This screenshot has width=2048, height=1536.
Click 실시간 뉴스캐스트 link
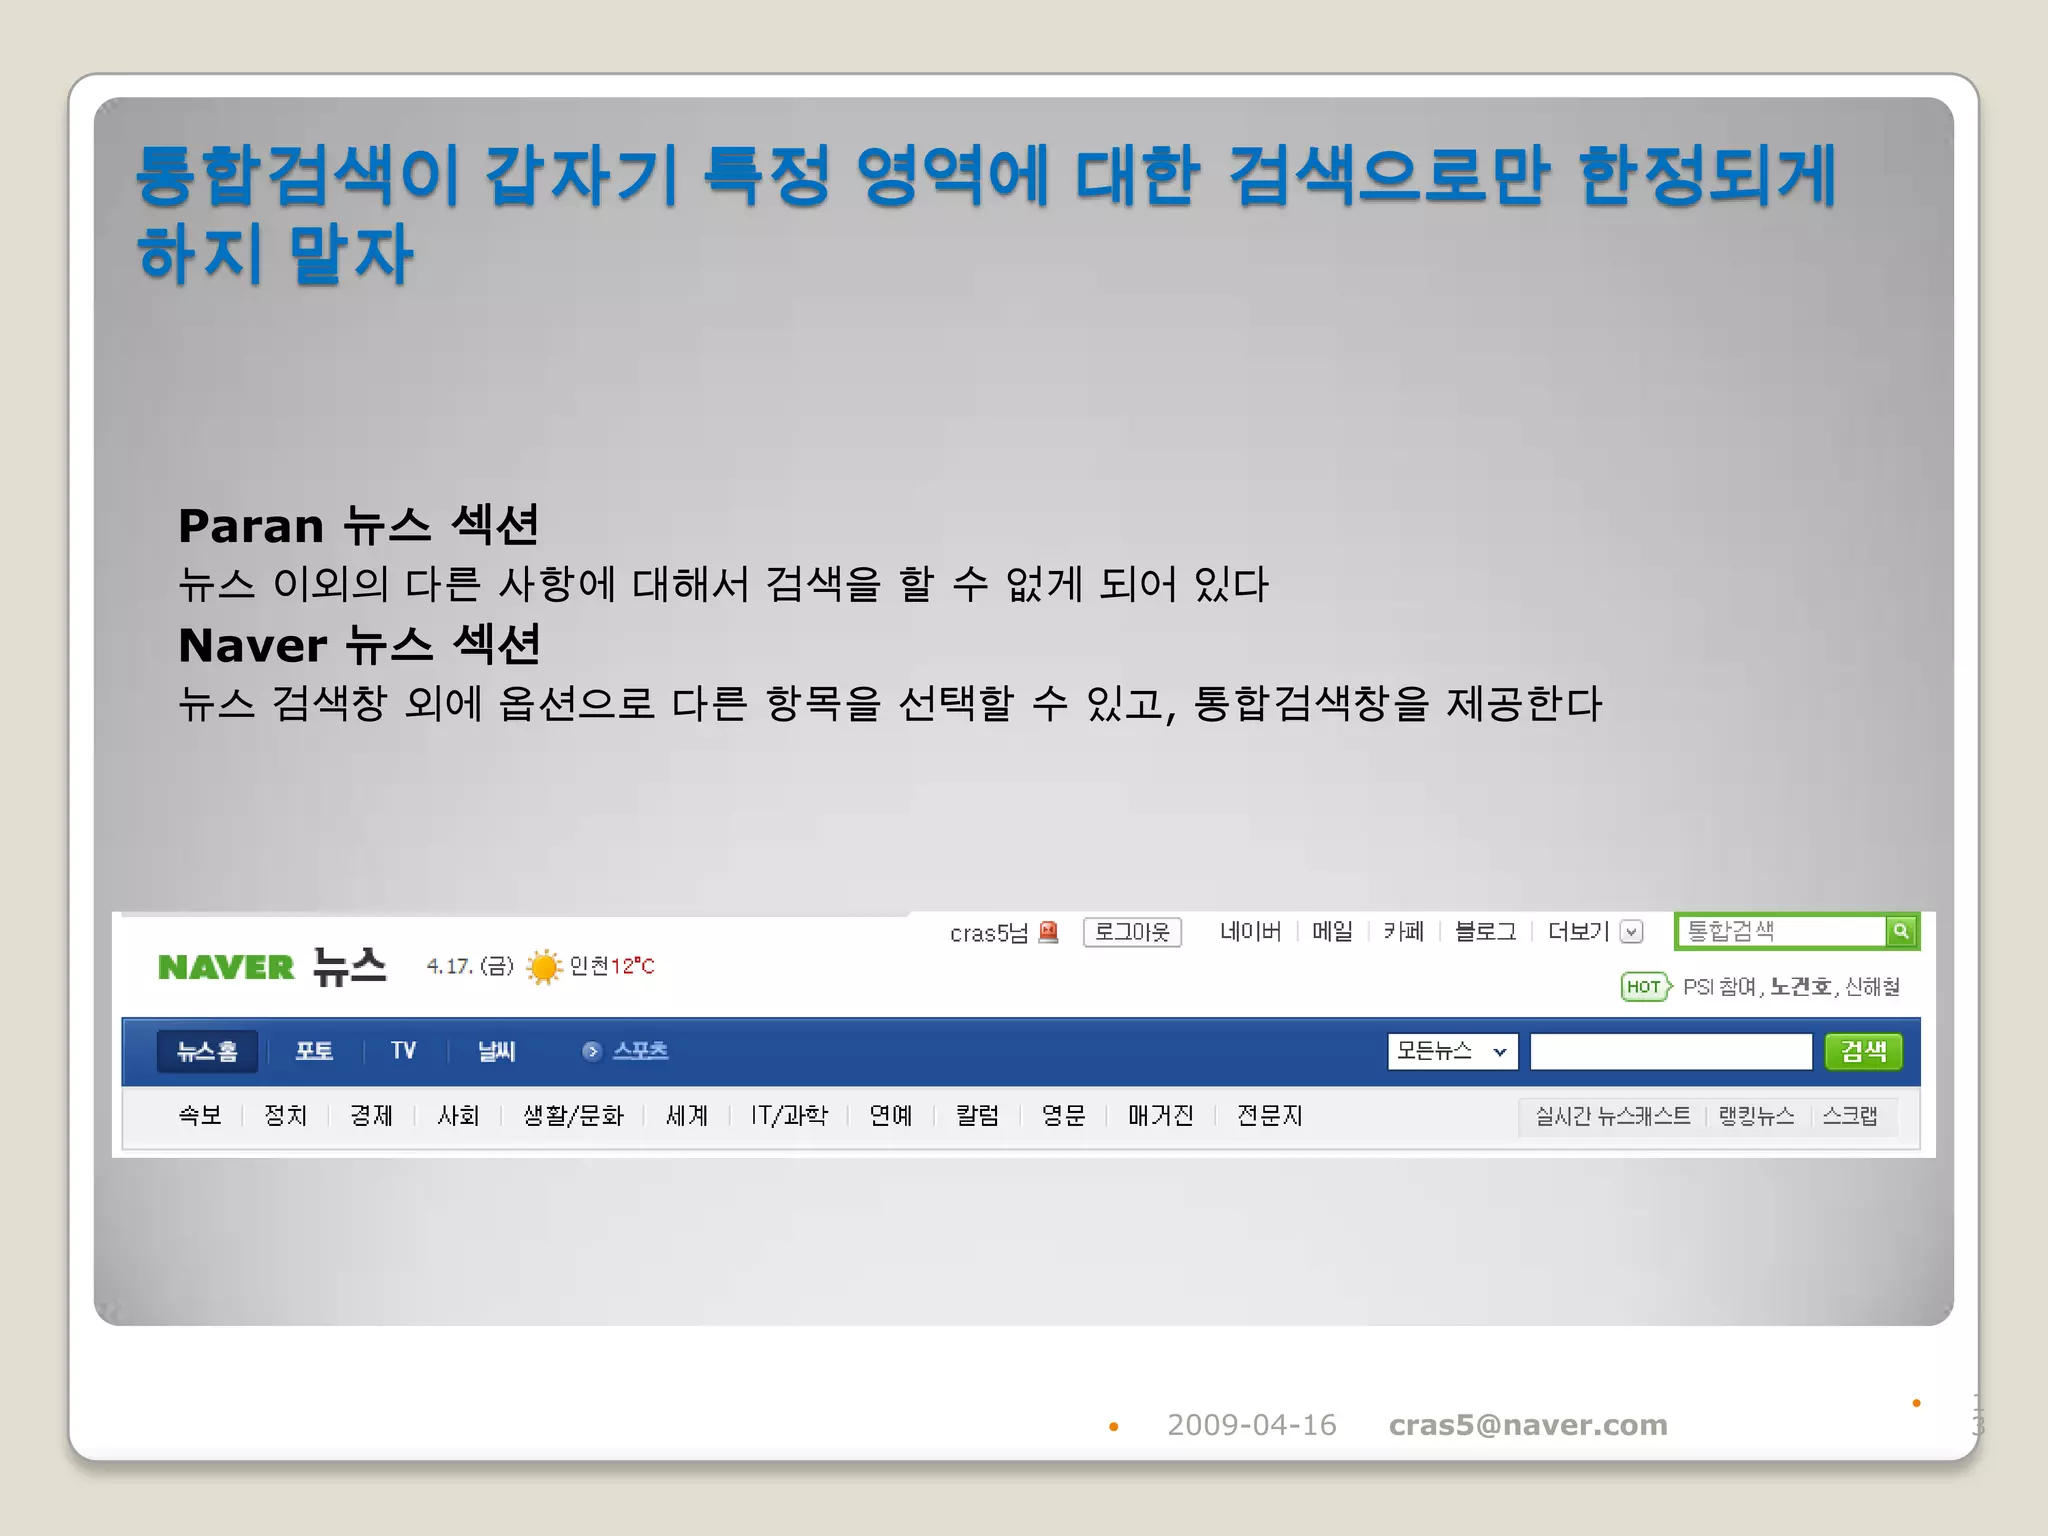tap(1613, 1116)
